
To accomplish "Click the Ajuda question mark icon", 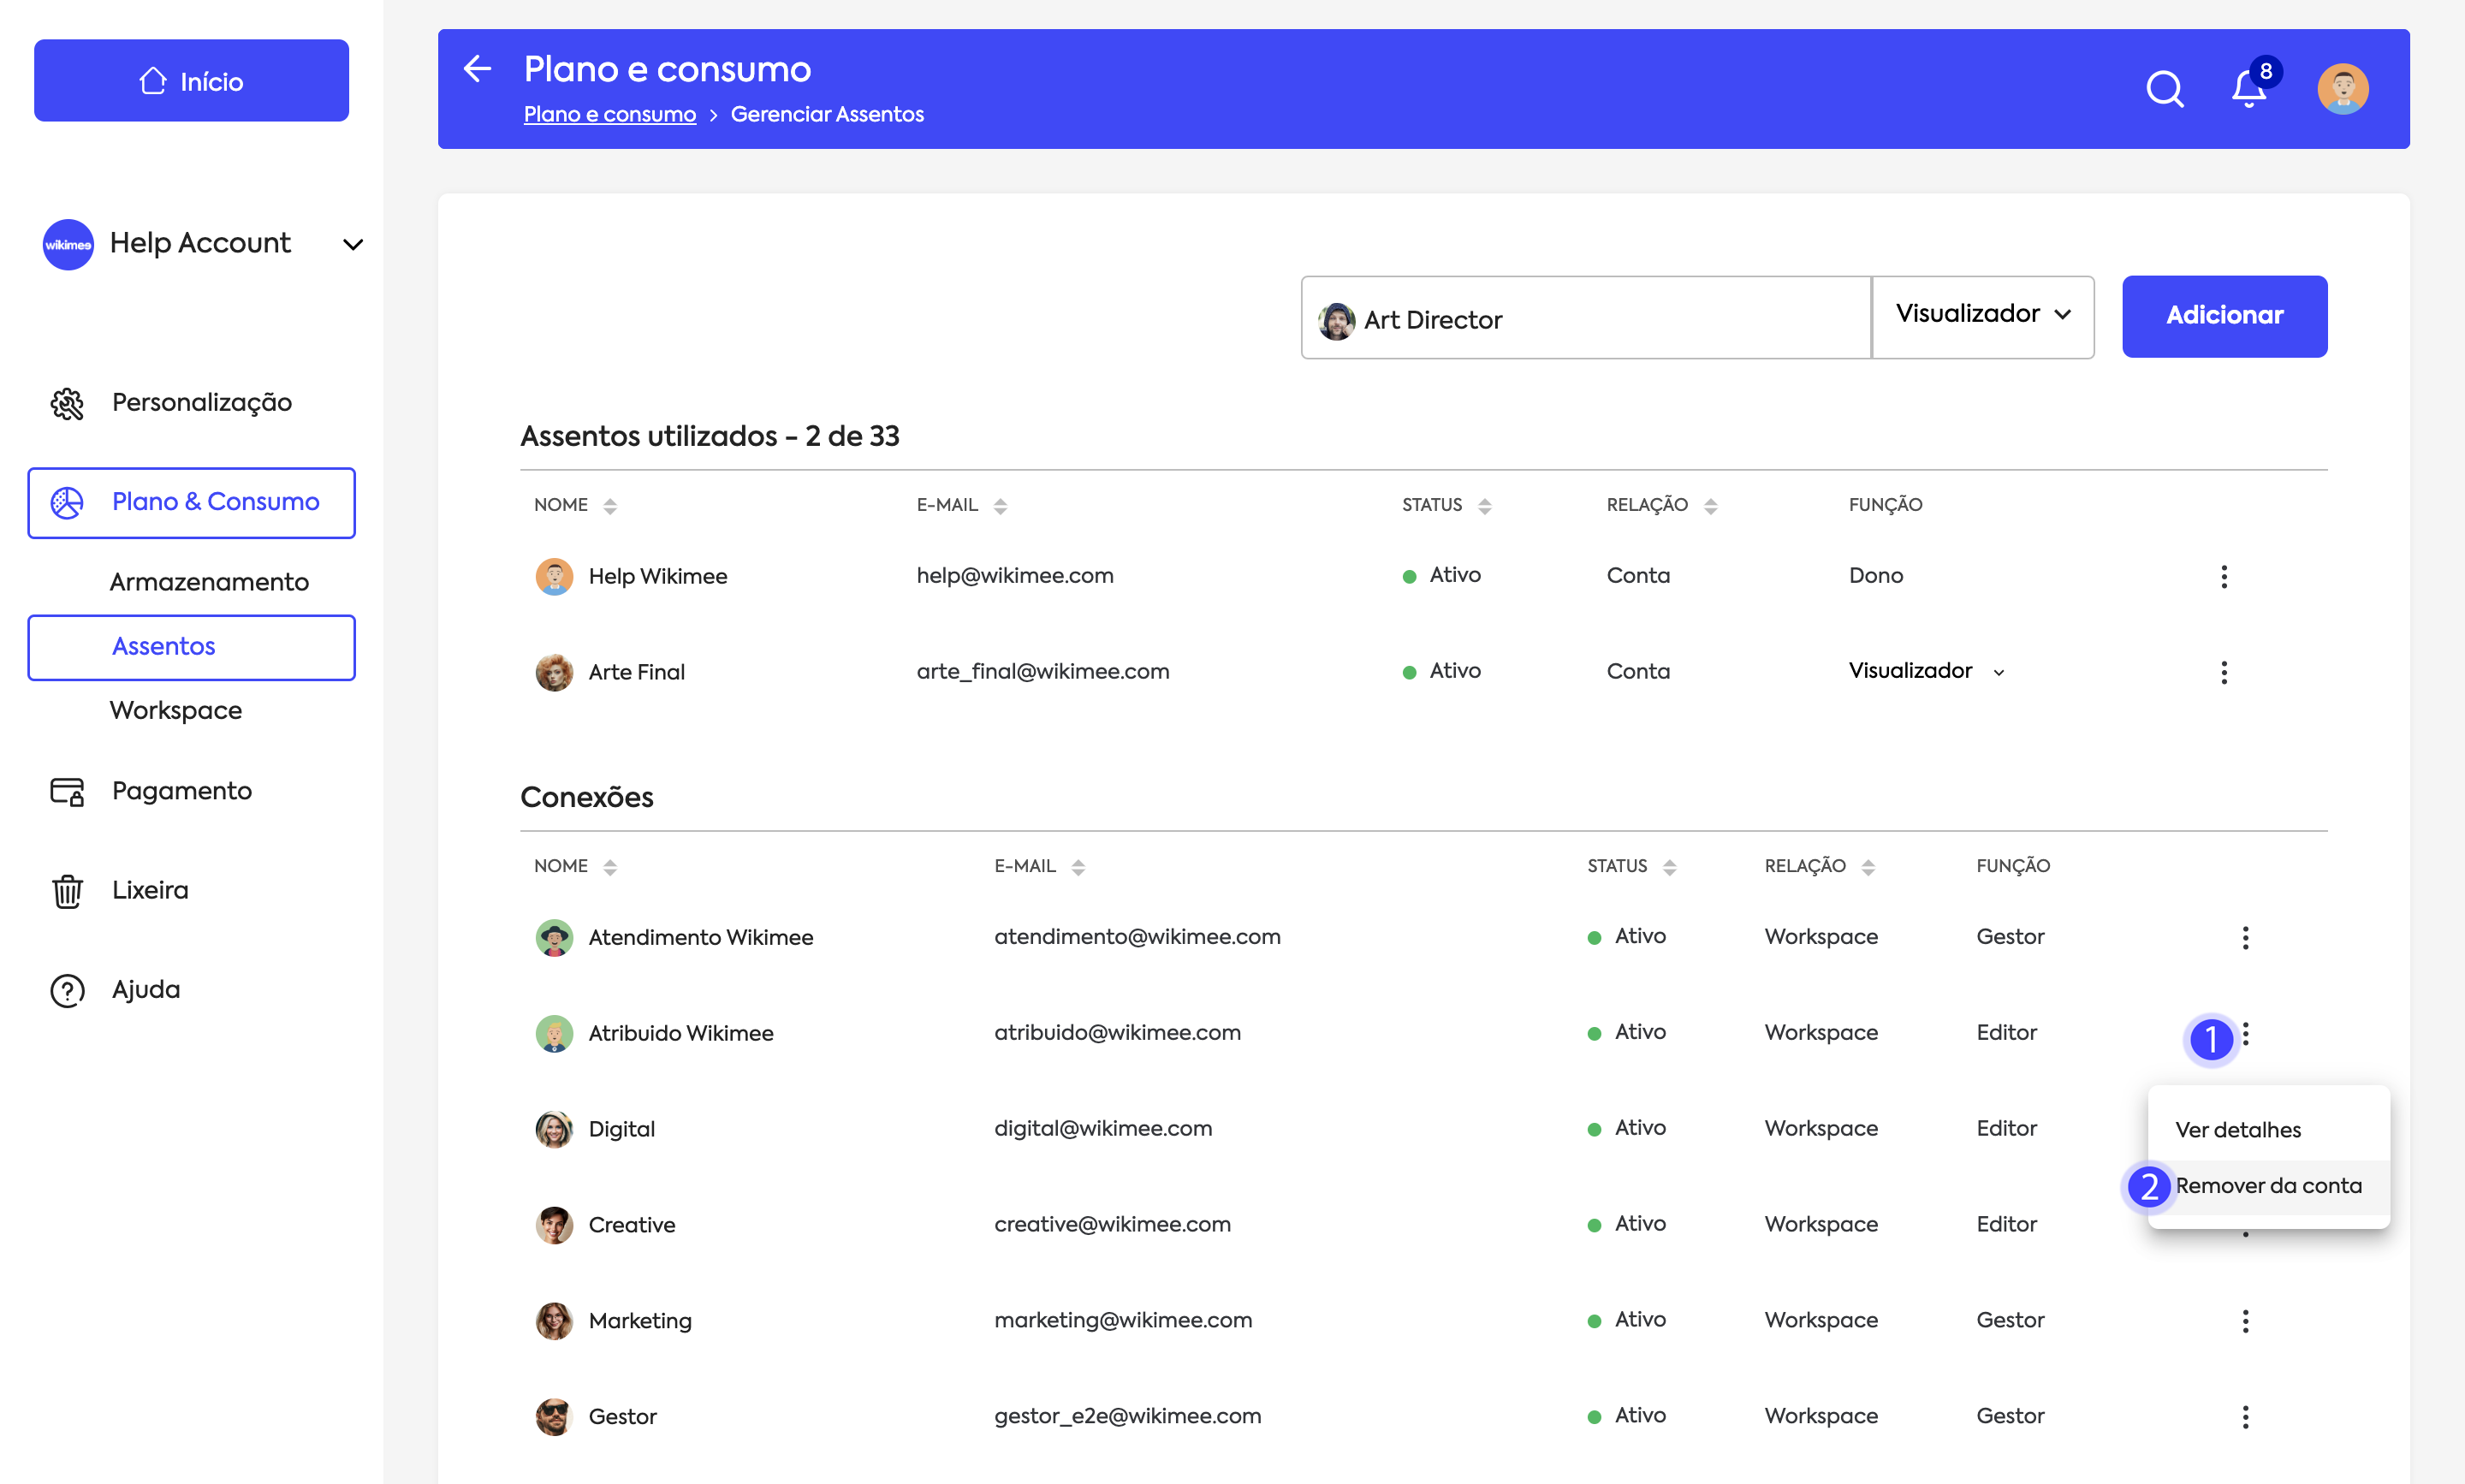I will point(67,990).
